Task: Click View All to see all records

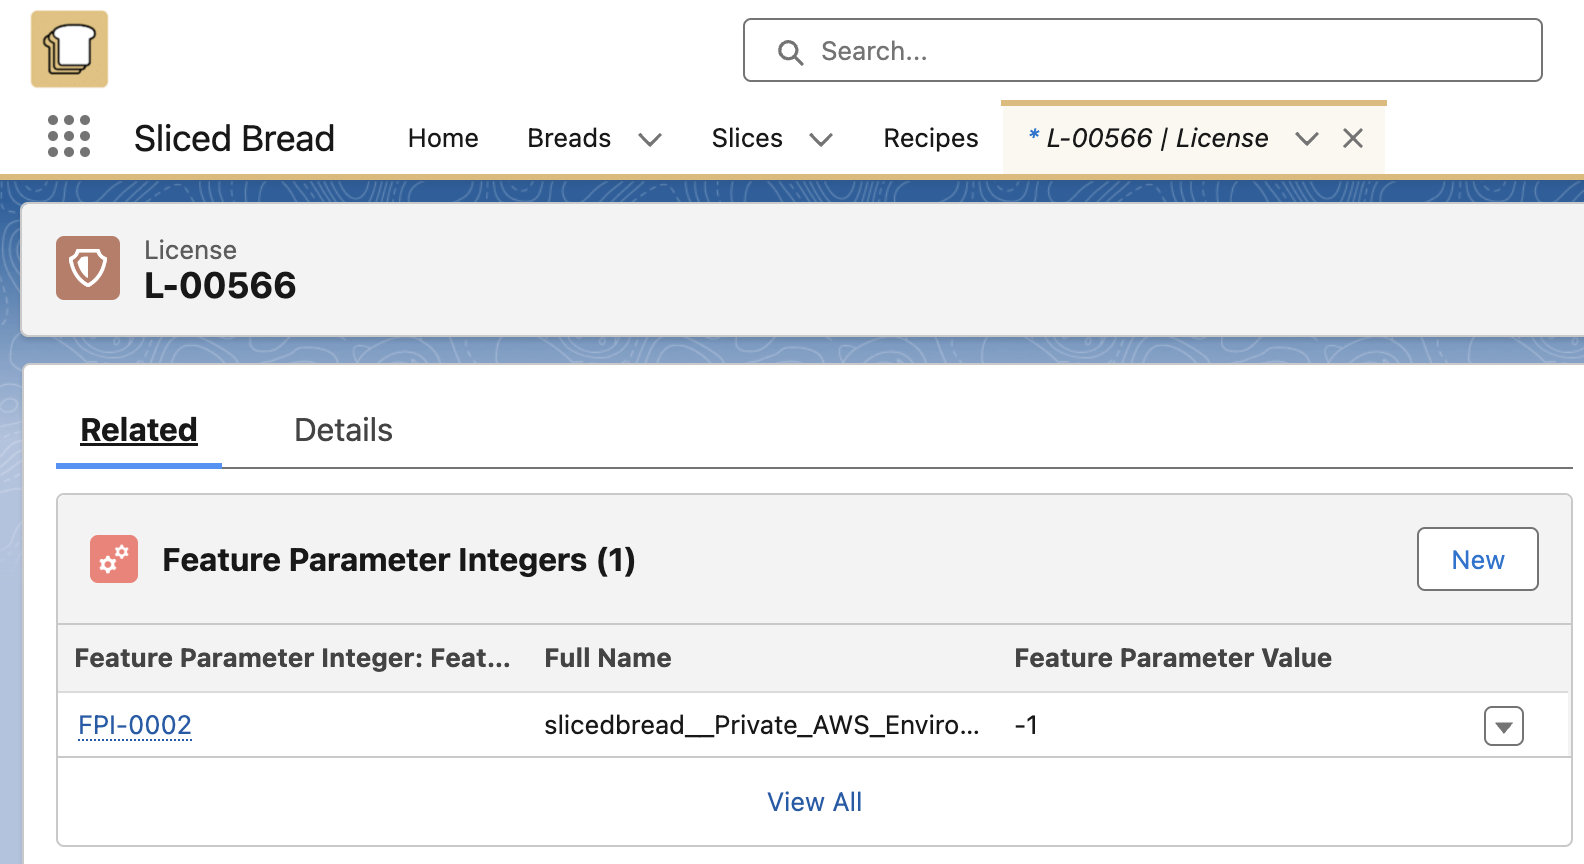Action: coord(814,801)
